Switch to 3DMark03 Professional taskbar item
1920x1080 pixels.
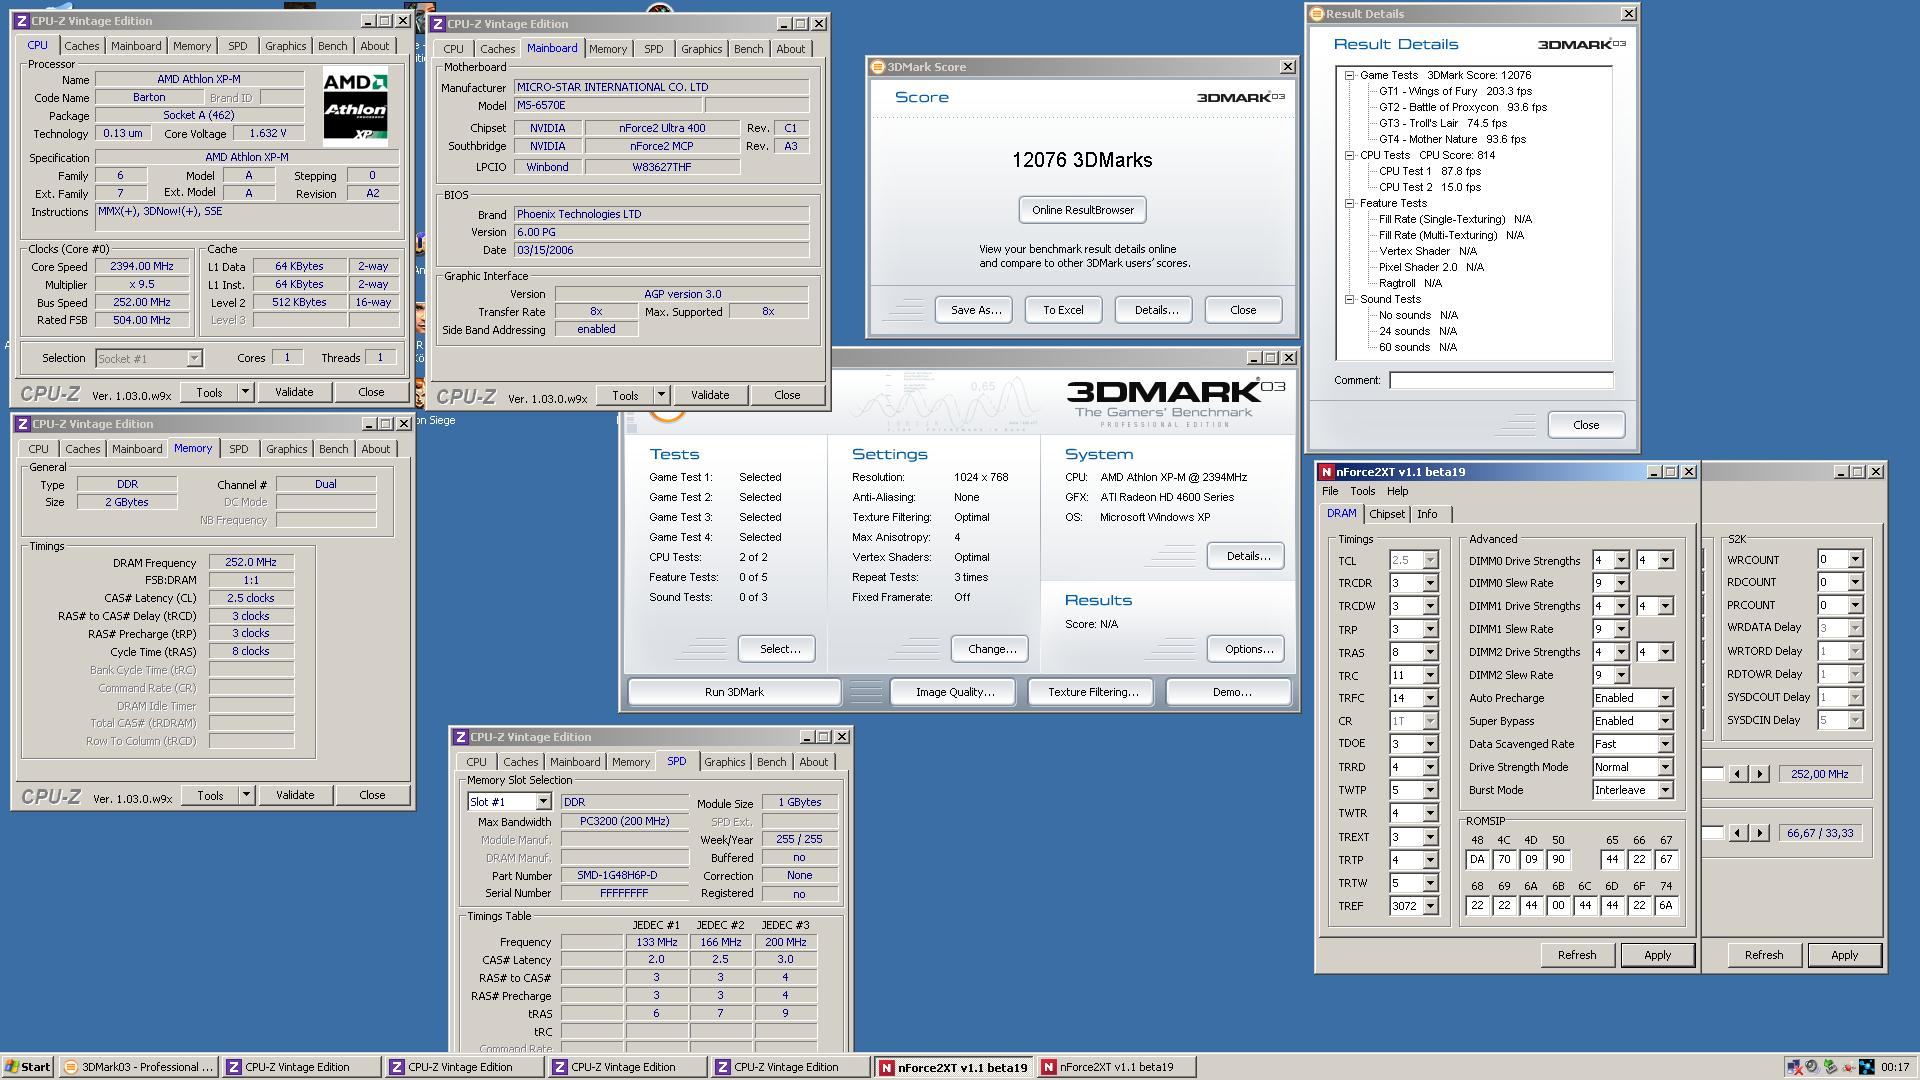[138, 1067]
